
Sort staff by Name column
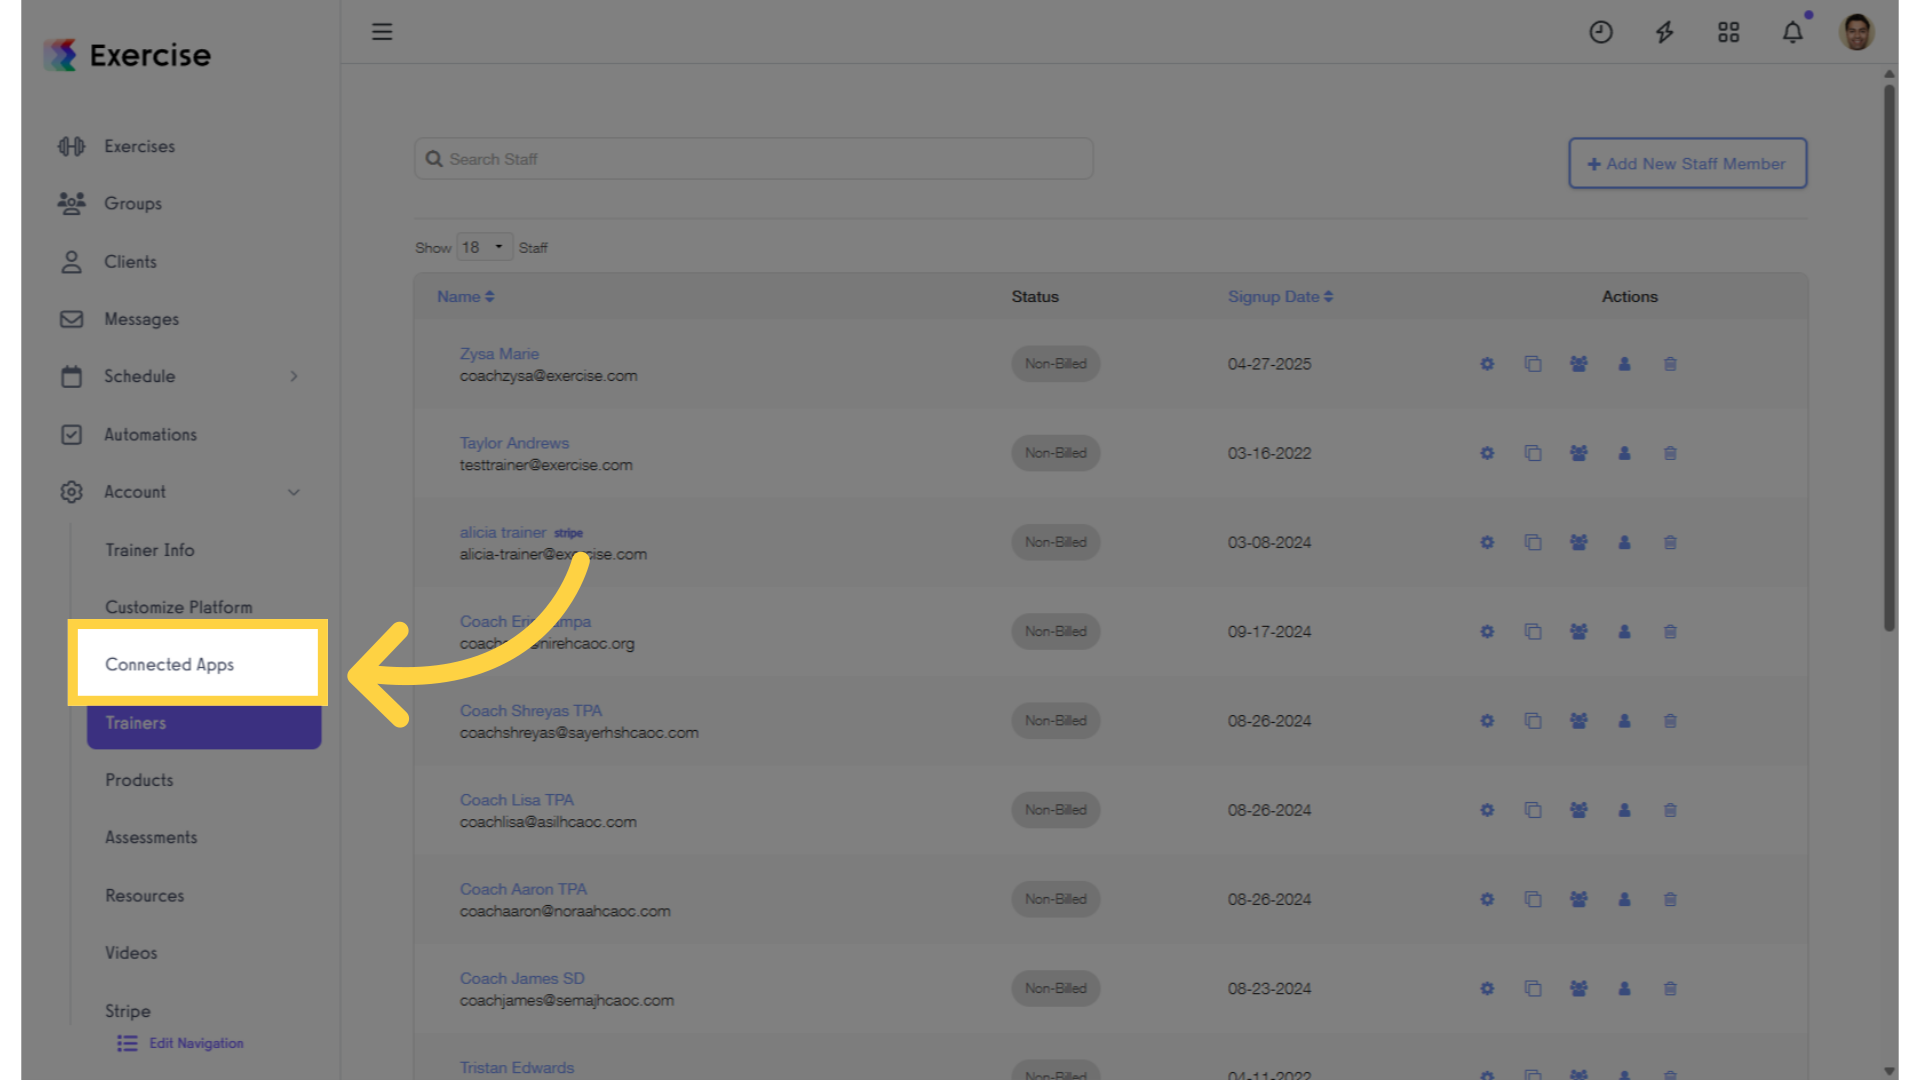pos(465,297)
